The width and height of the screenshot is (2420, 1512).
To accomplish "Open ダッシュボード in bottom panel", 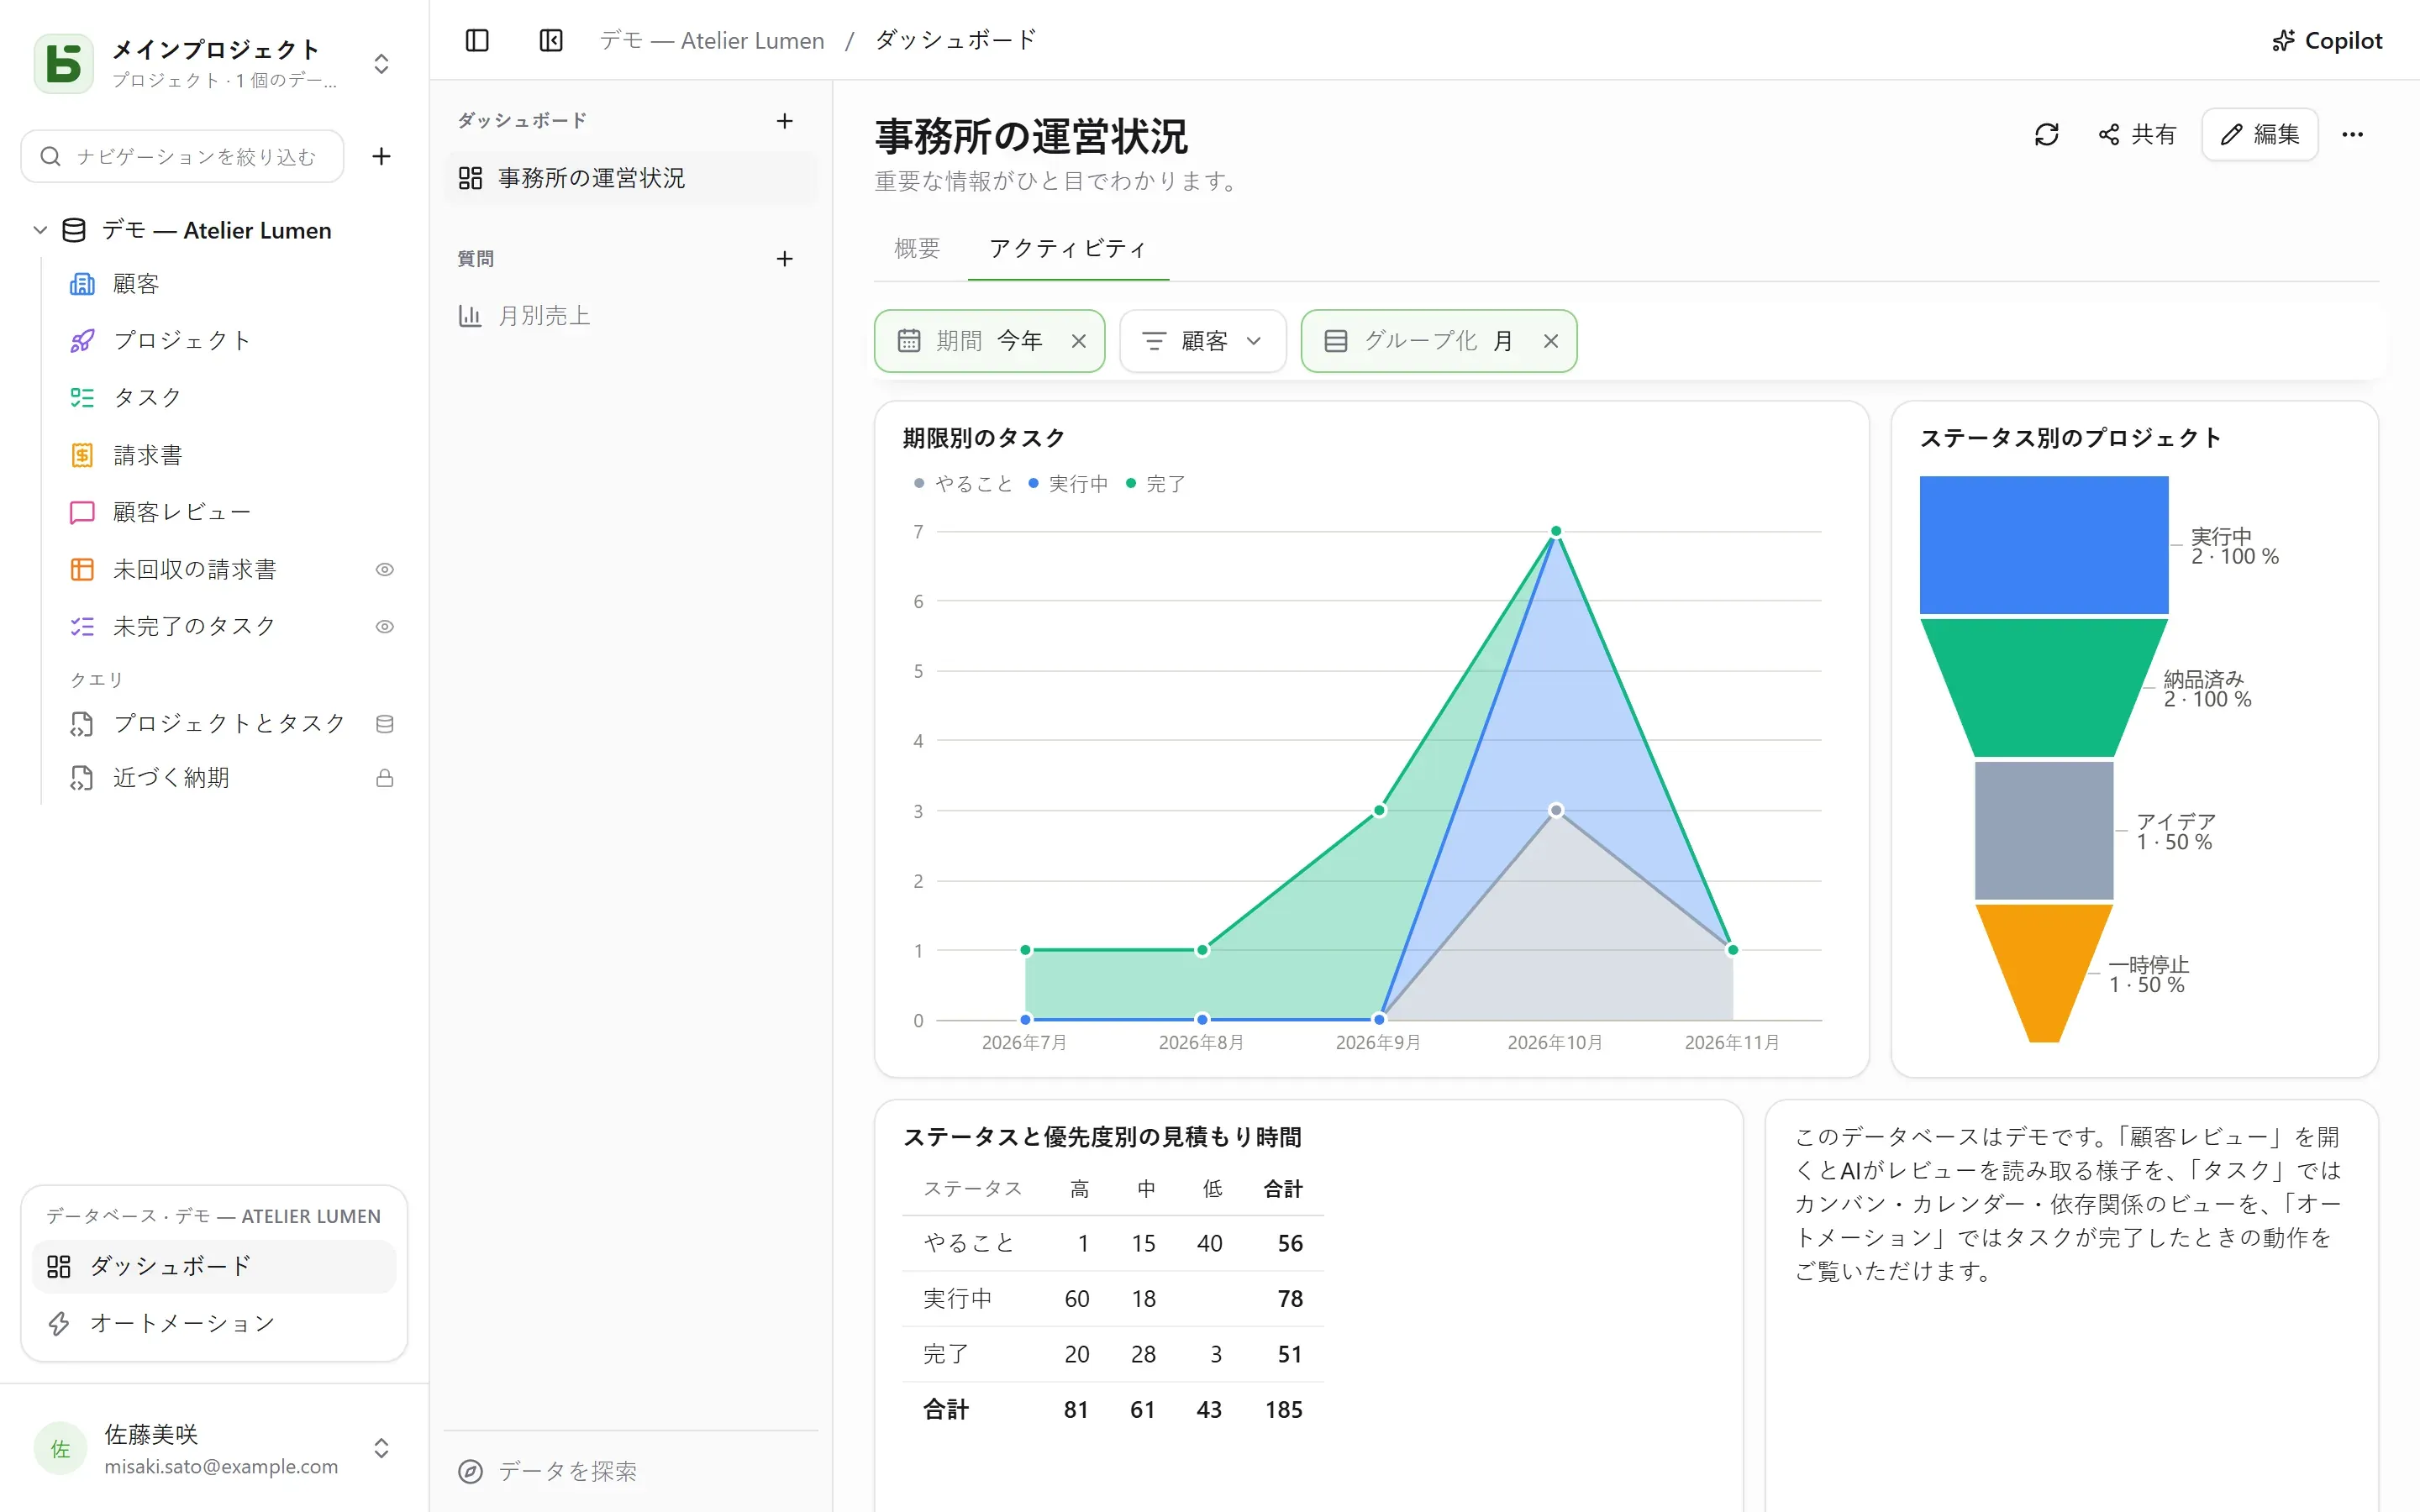I will click(214, 1266).
